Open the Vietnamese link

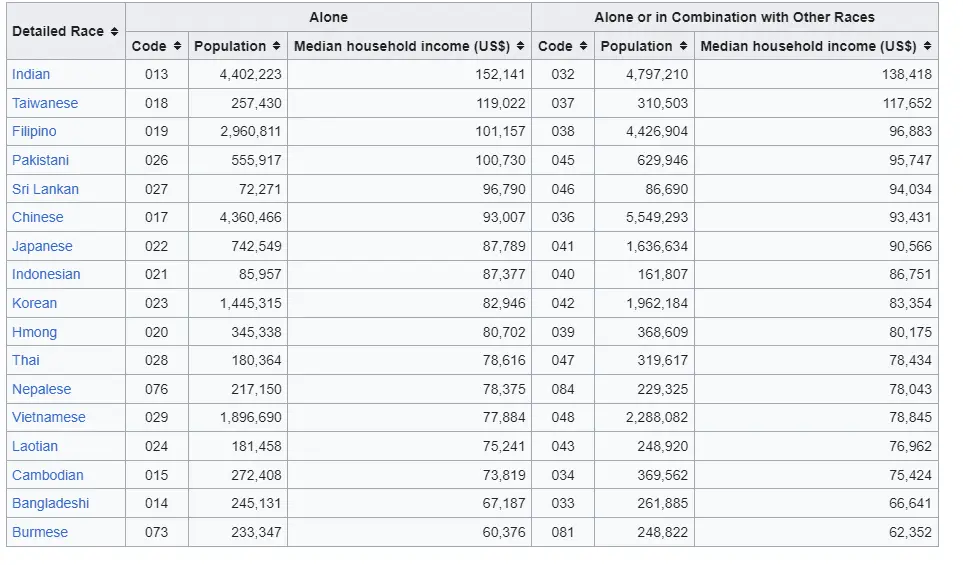click(49, 417)
